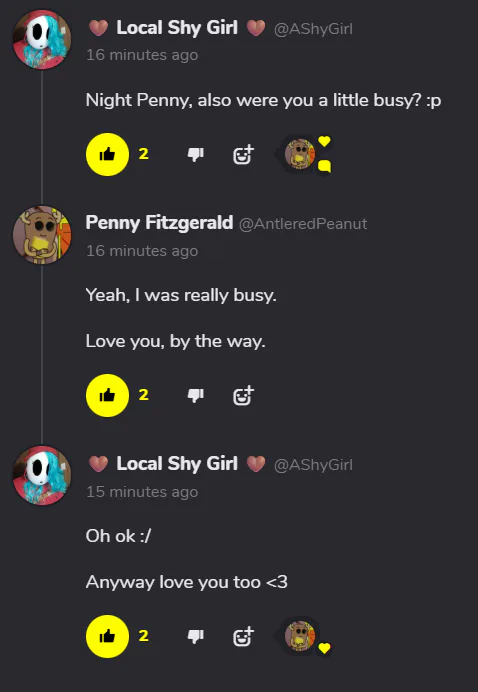Open @AntleredPeanut handle link
This screenshot has height=692, width=478.
point(303,224)
